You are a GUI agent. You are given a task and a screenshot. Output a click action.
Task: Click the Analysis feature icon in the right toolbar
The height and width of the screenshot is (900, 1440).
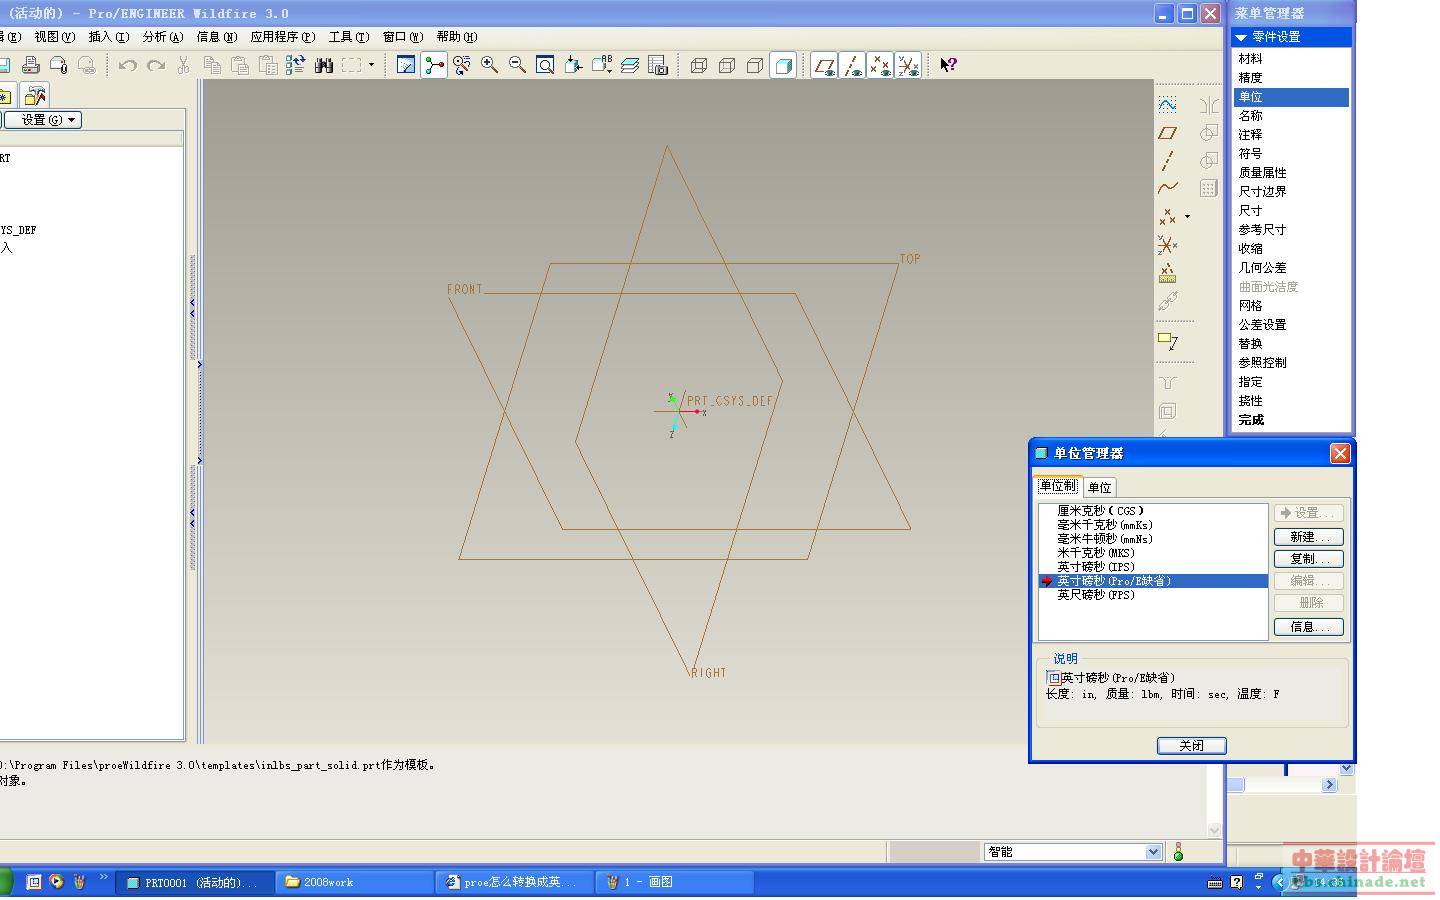(x=1167, y=272)
